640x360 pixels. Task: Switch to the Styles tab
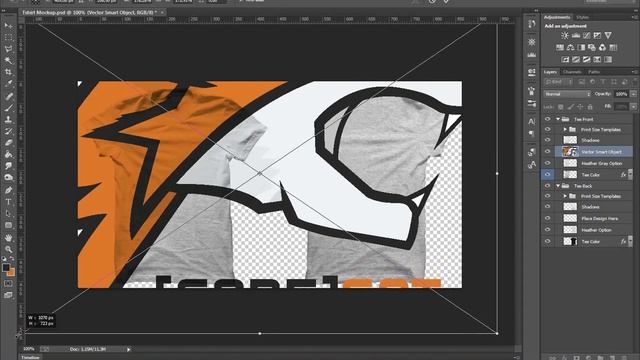(582, 17)
